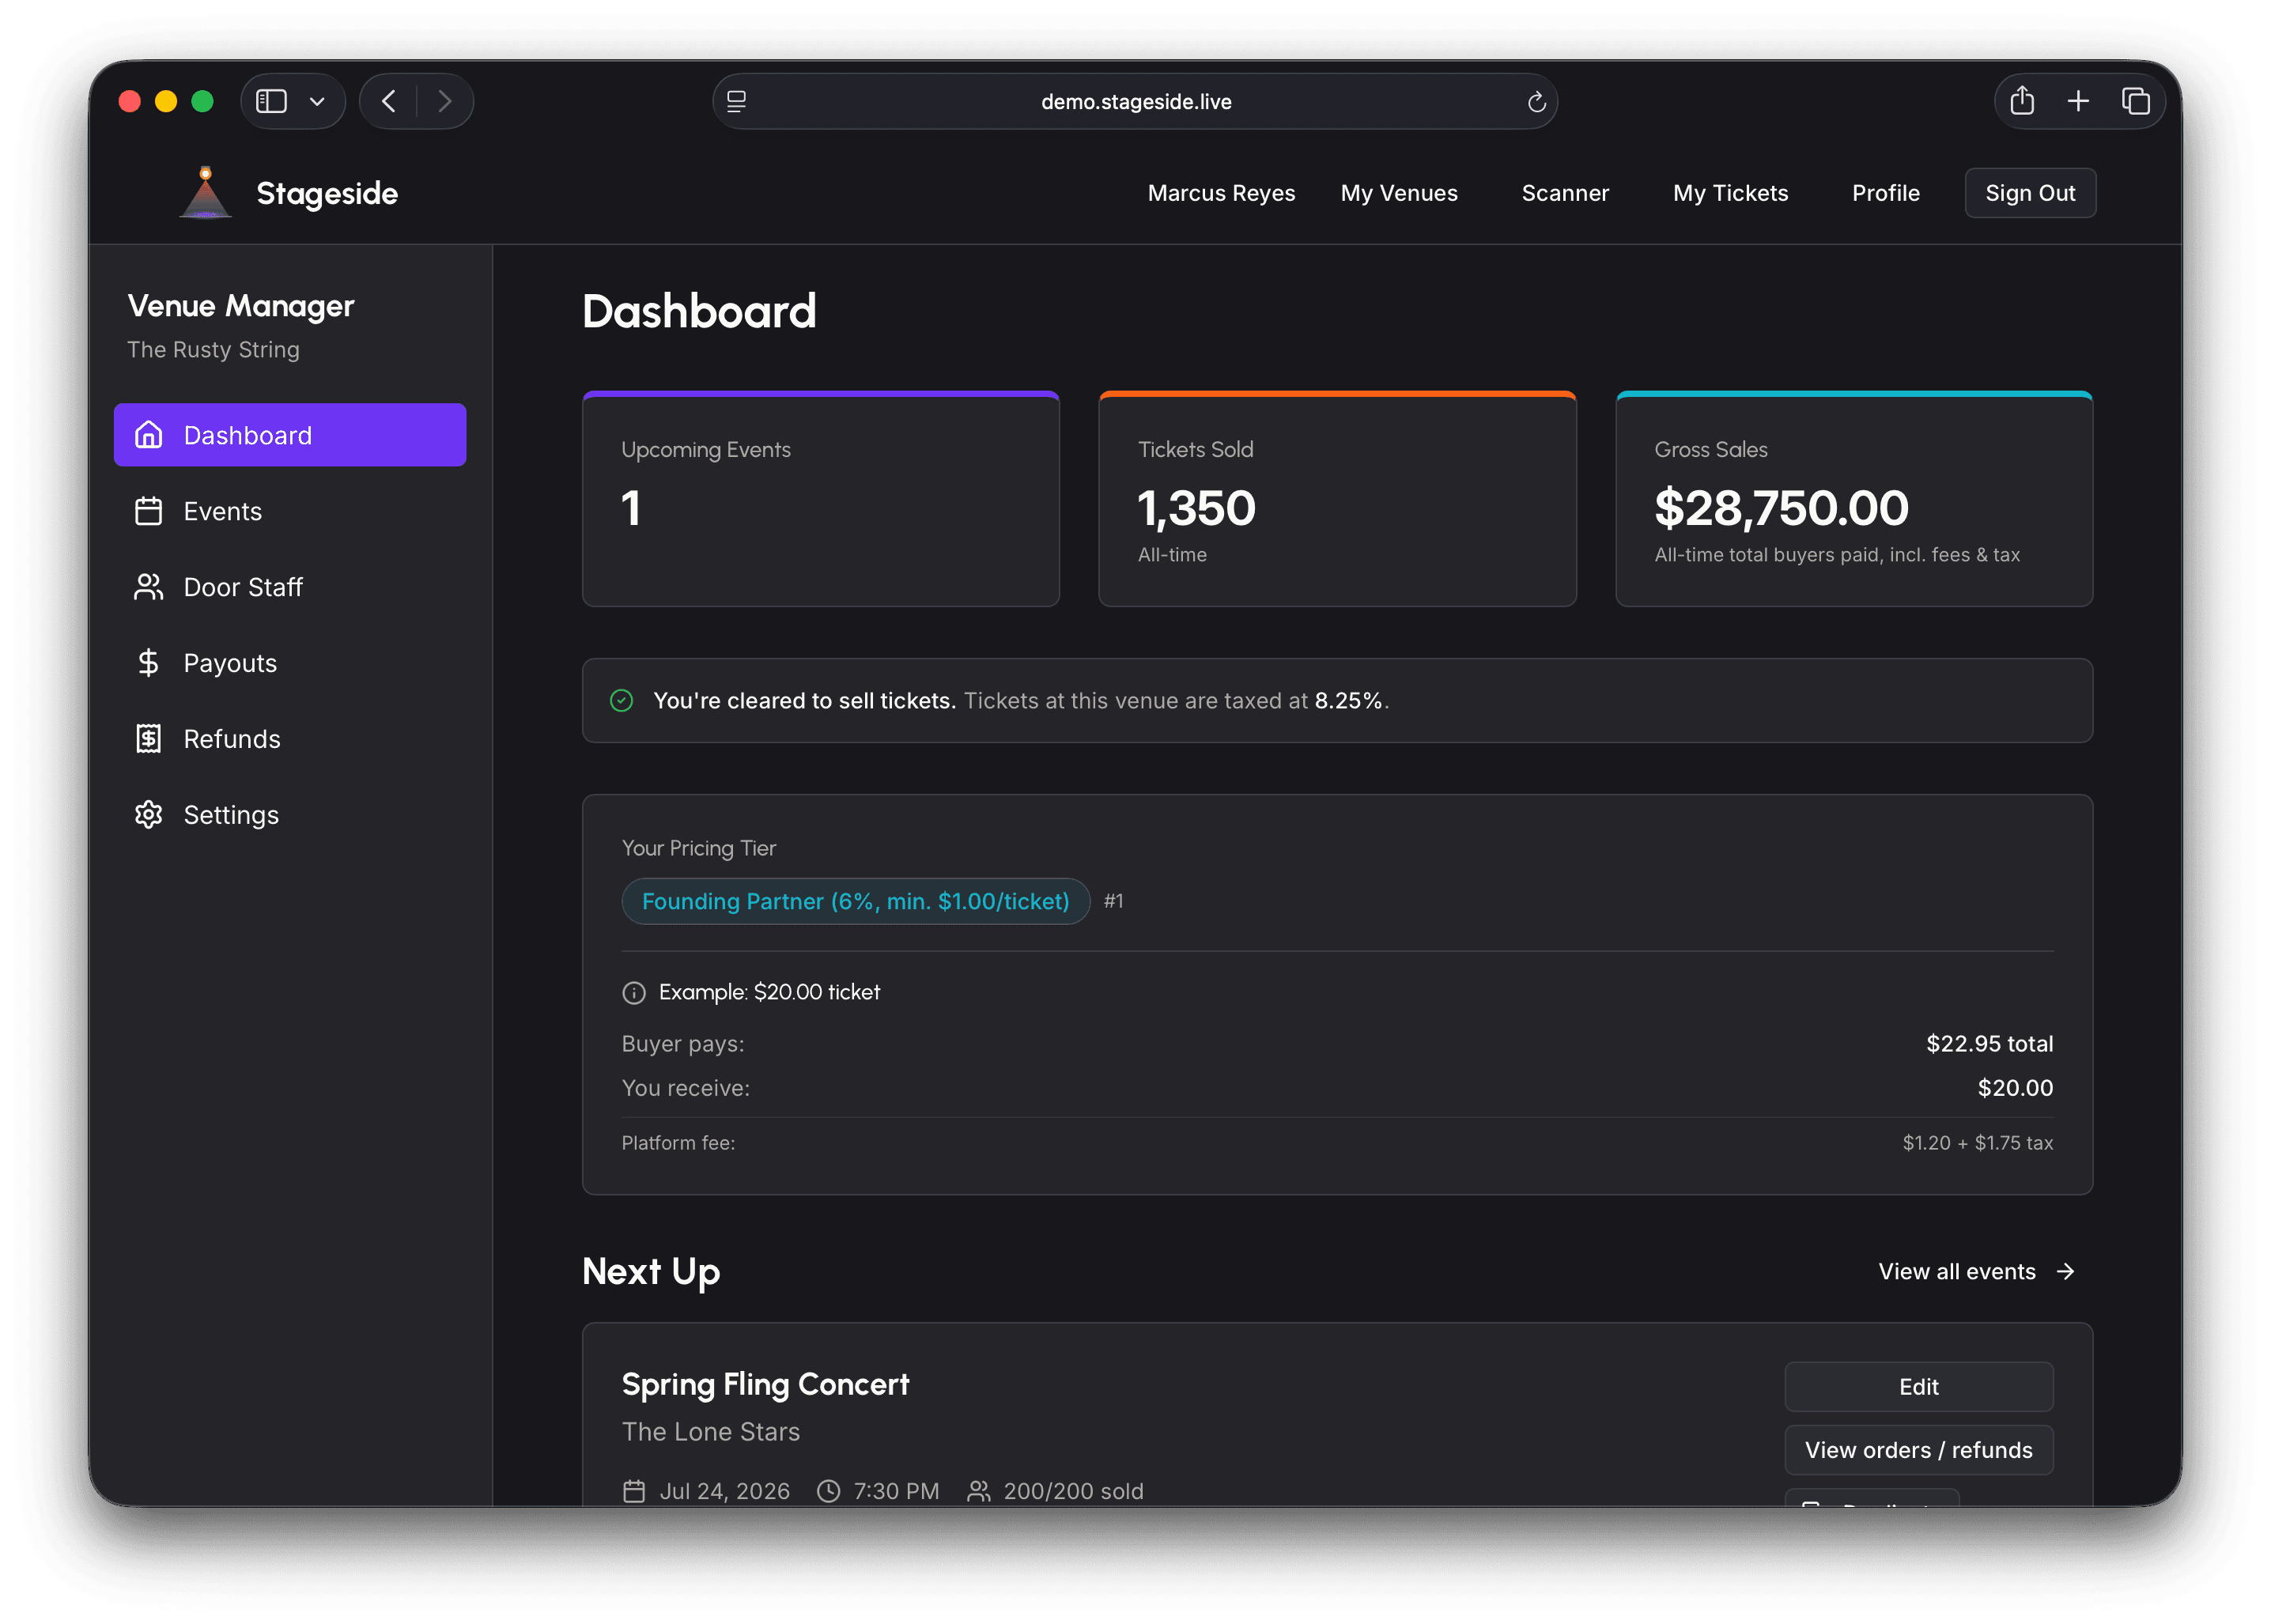Click the 8.25% tax rate text
This screenshot has height=1624, width=2271.
click(x=1348, y=700)
